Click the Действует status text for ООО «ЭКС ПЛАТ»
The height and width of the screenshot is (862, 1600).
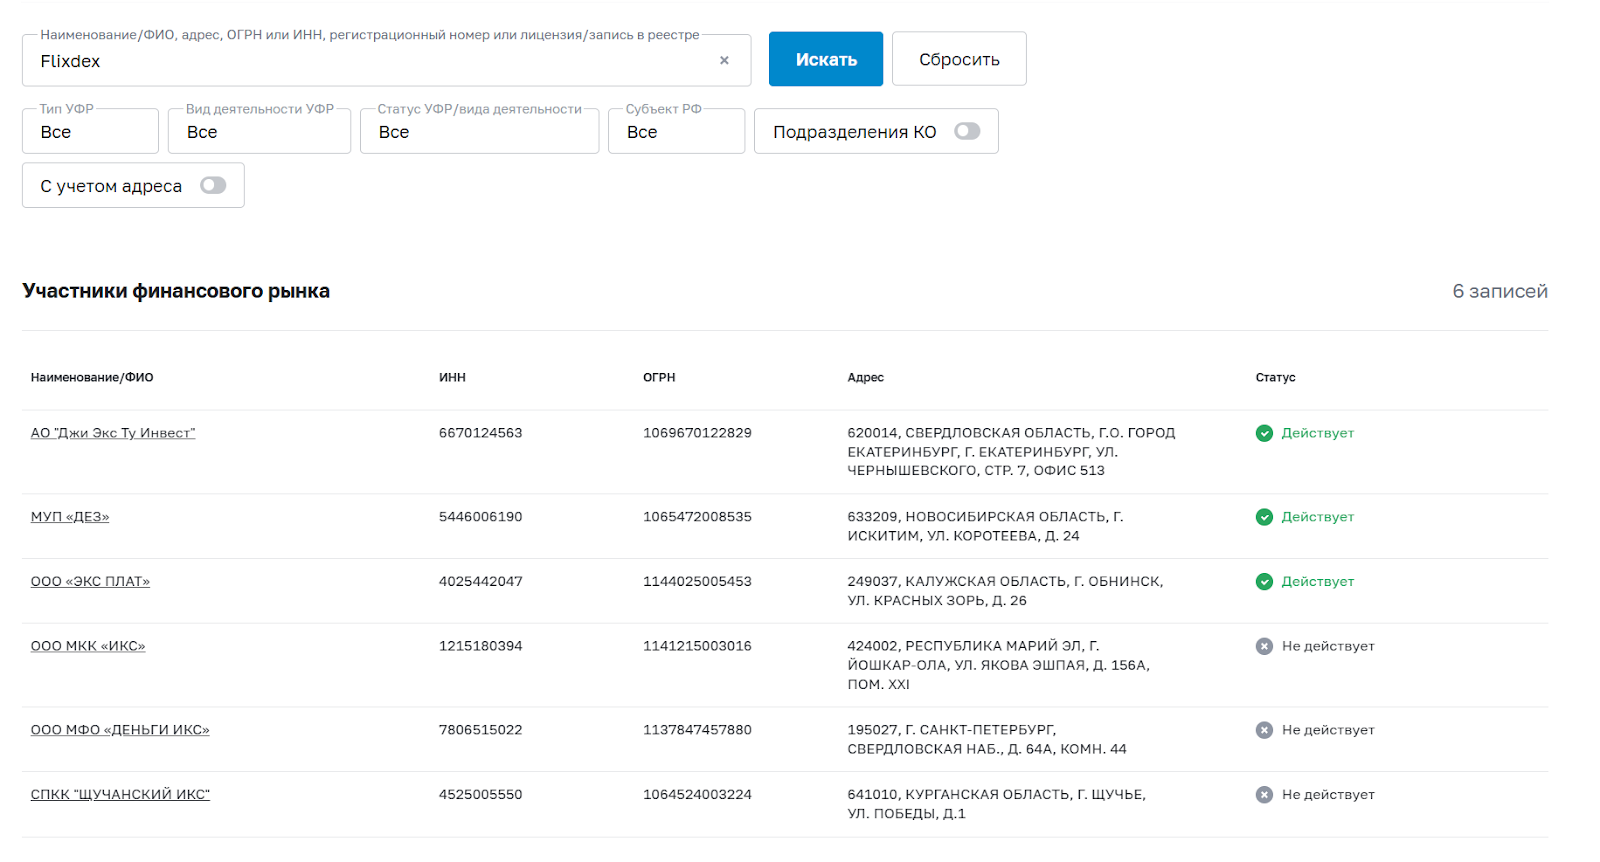(1318, 582)
